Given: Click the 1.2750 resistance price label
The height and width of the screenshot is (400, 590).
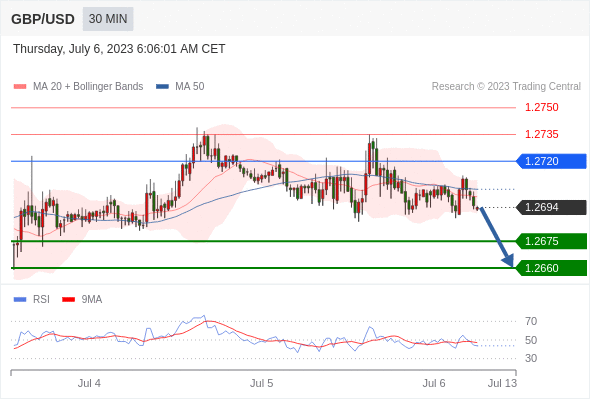Looking at the screenshot, I should 542,108.
